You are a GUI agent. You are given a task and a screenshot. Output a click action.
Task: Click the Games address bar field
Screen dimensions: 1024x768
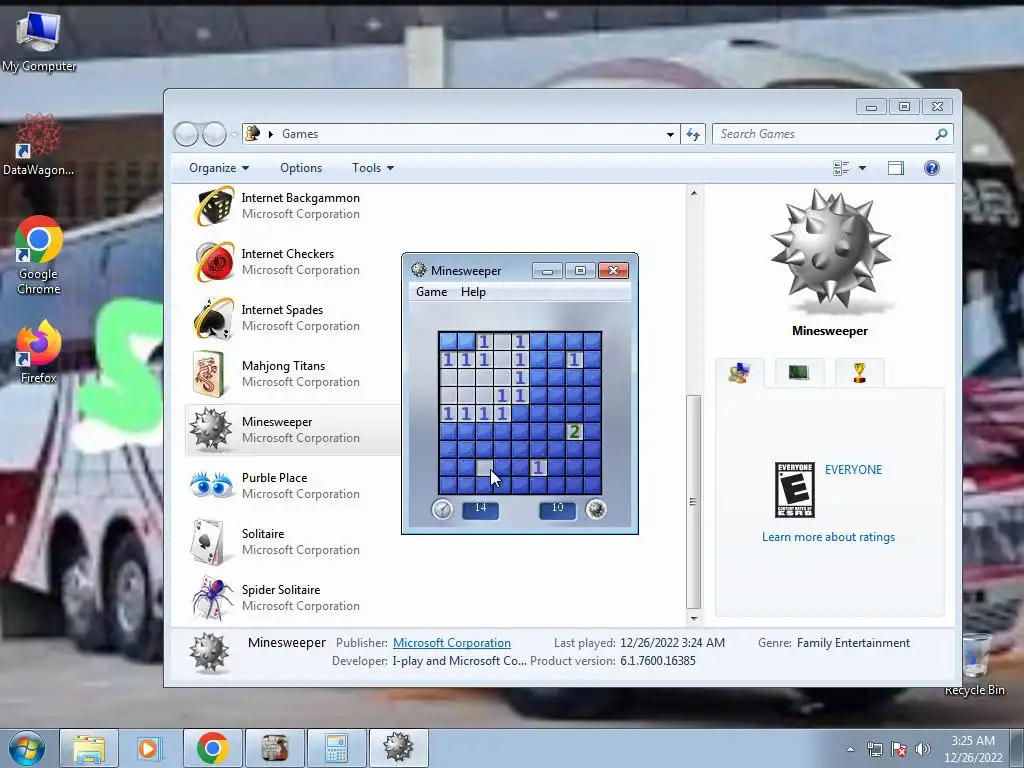pos(461,134)
